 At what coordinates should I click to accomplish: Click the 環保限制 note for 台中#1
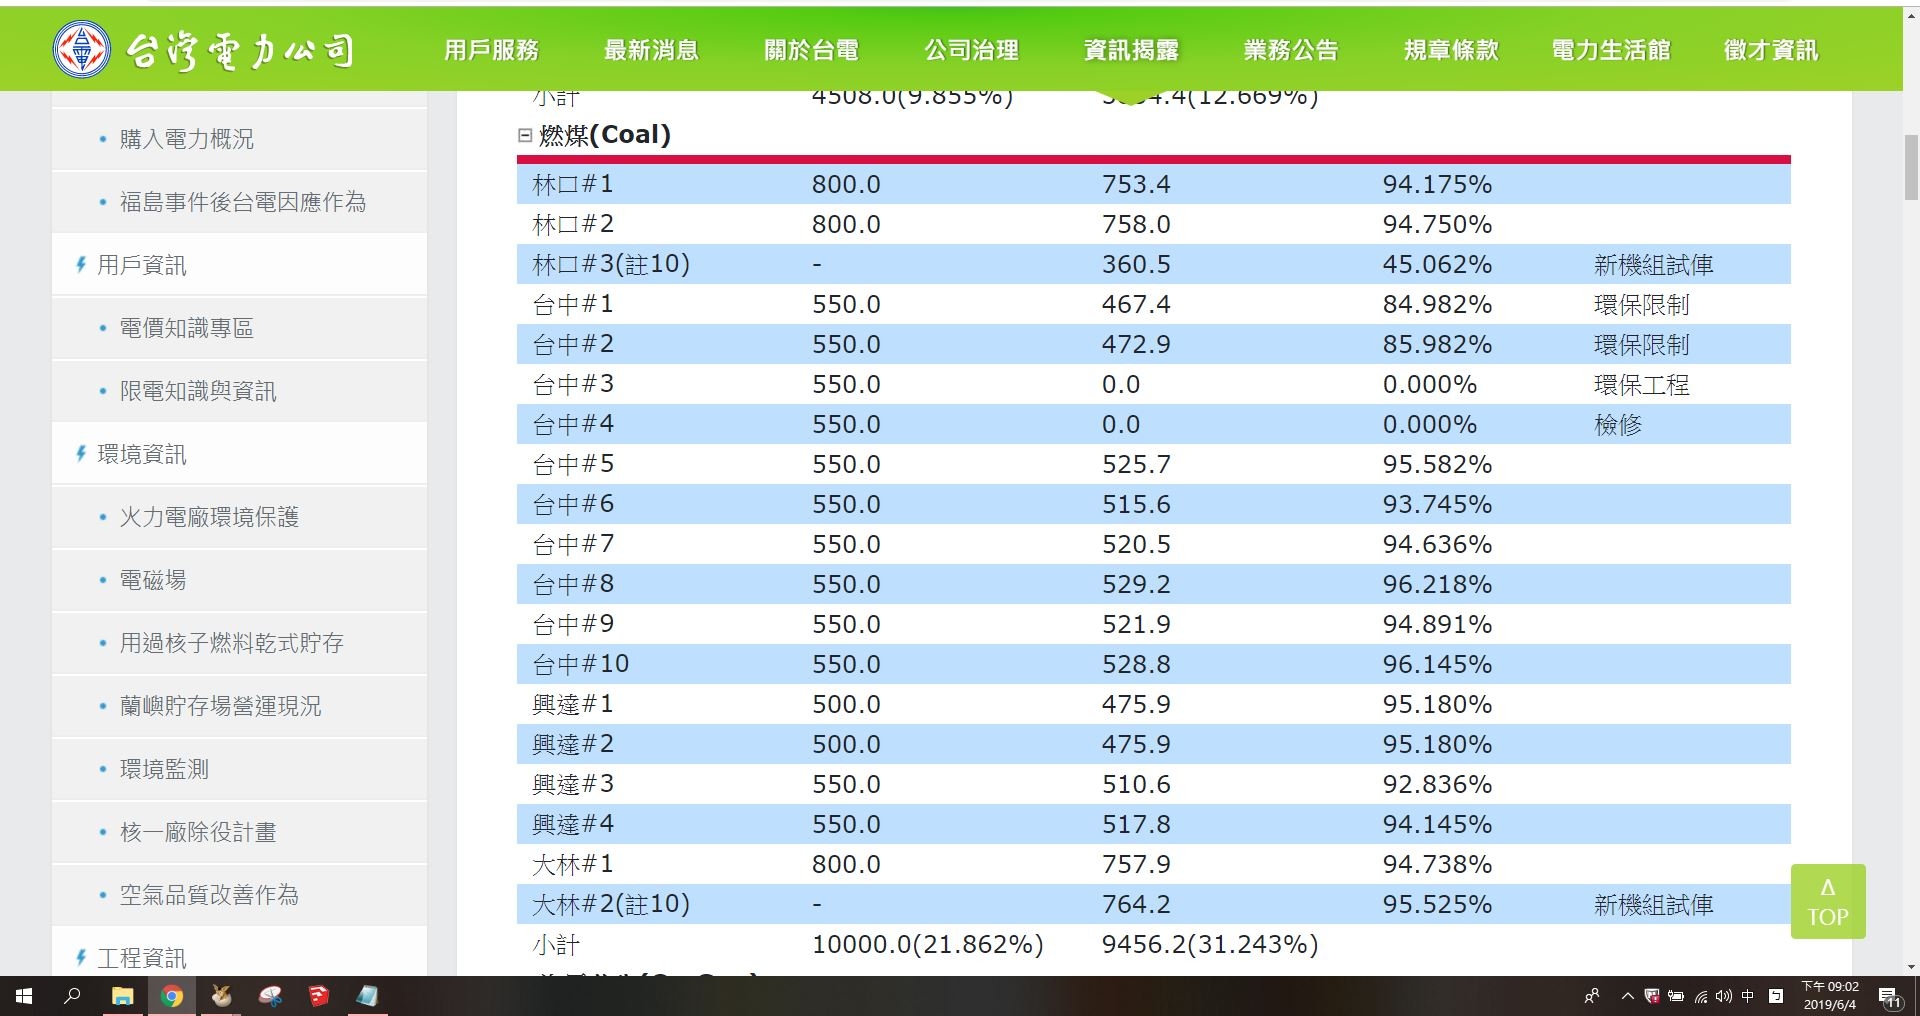pos(1641,304)
